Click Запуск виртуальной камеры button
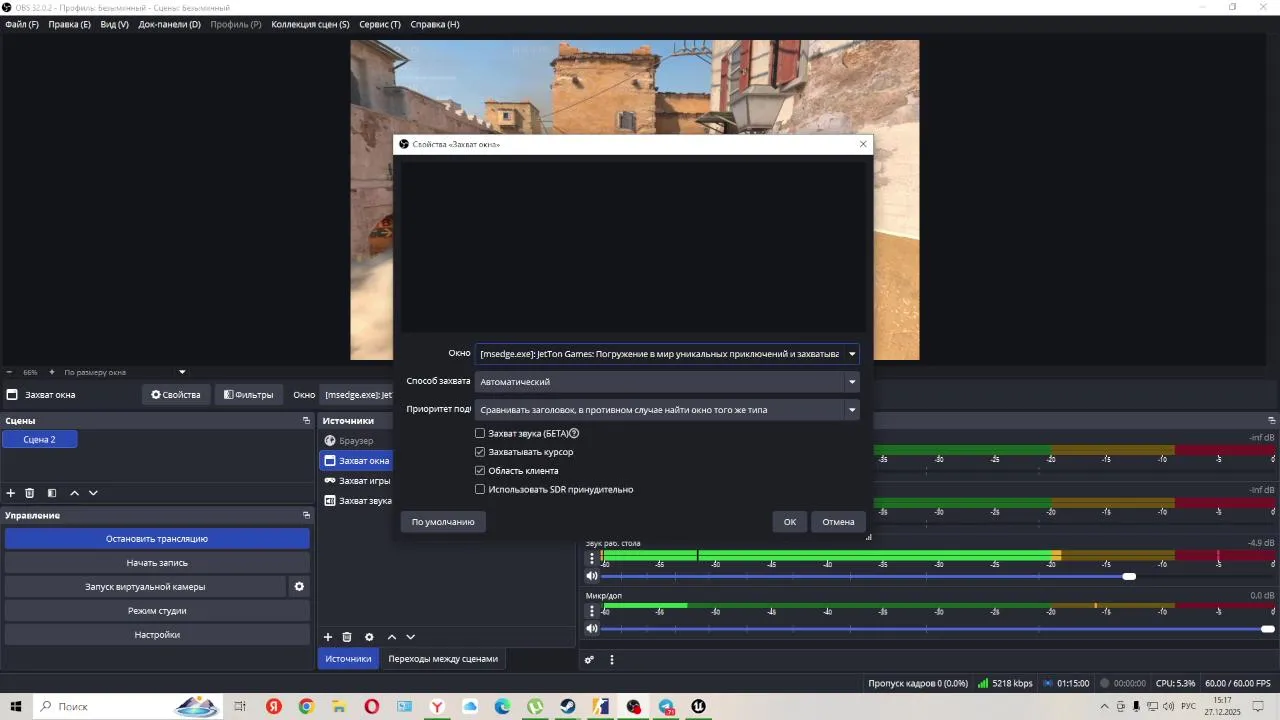This screenshot has width=1280, height=720. coord(145,587)
